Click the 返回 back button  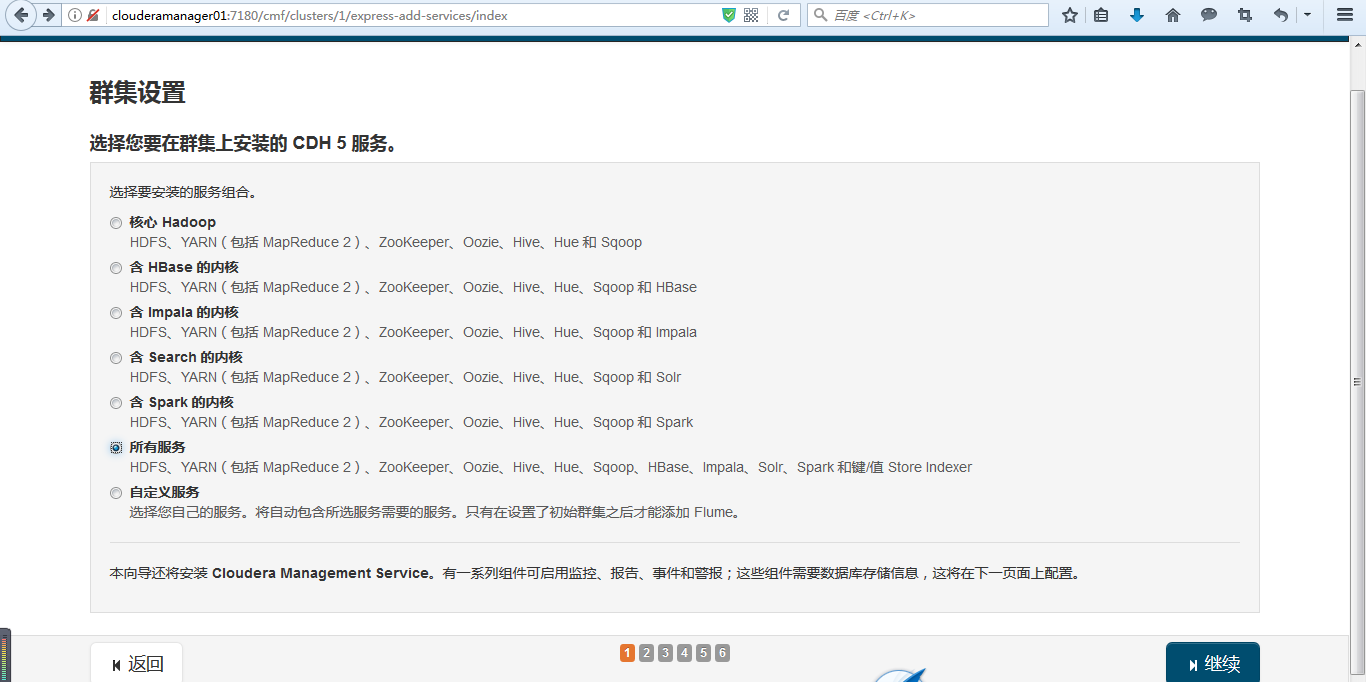tap(137, 663)
